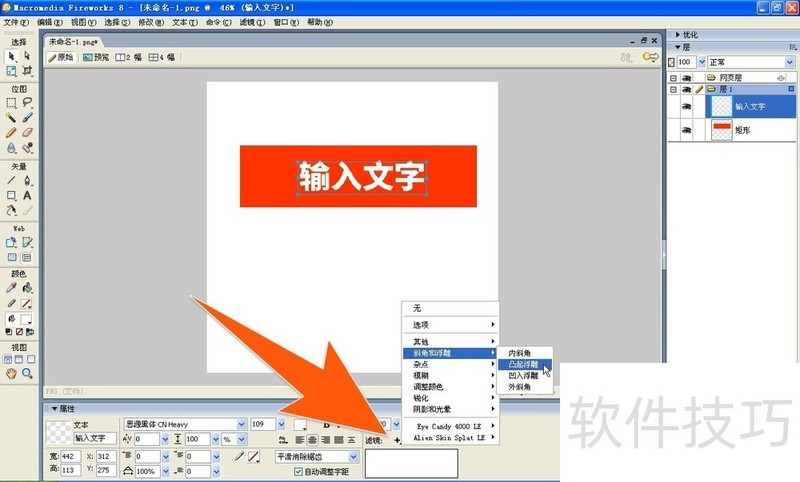
Task: Set text alignment to right
Action: tap(325, 440)
